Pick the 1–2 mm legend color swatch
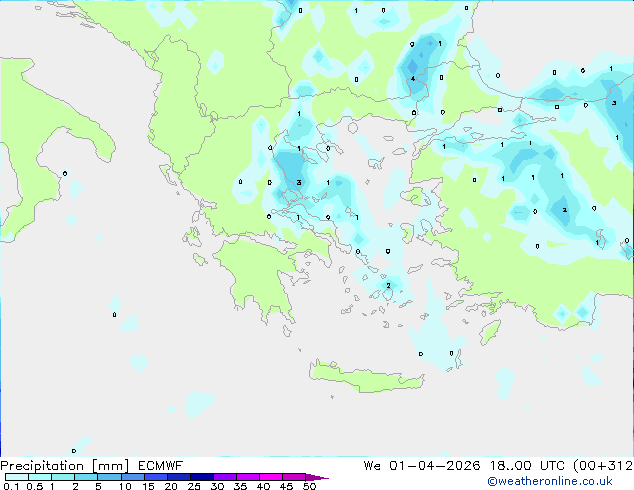 (63, 477)
